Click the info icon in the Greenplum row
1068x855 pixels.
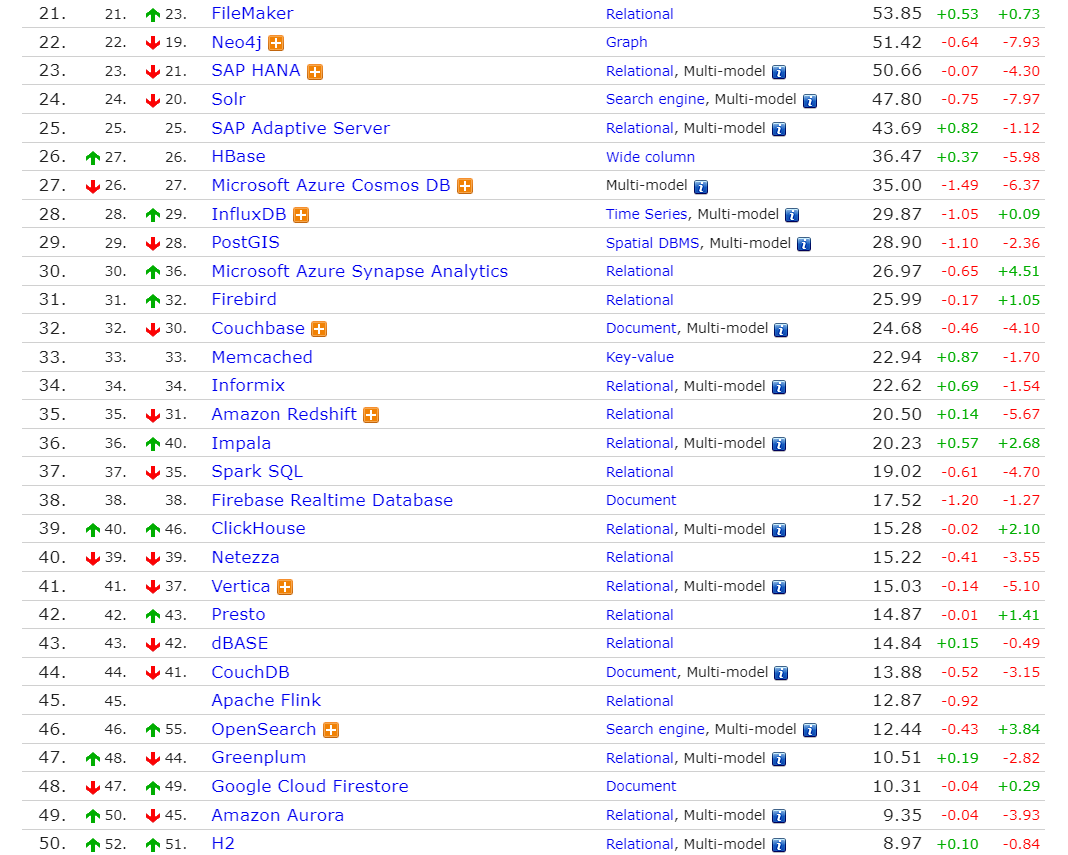pyautogui.click(x=779, y=759)
